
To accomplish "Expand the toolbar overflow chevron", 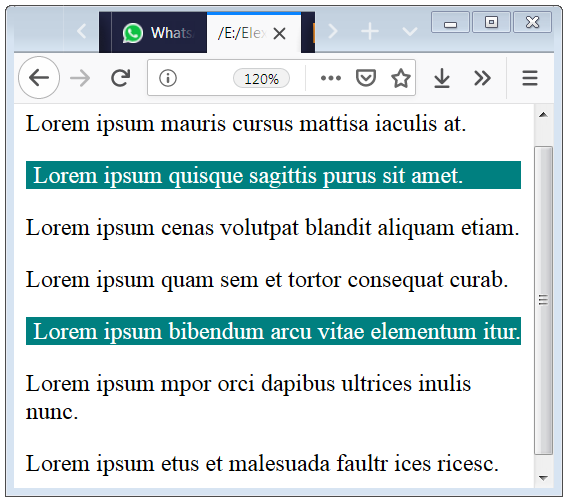I will 482,78.
